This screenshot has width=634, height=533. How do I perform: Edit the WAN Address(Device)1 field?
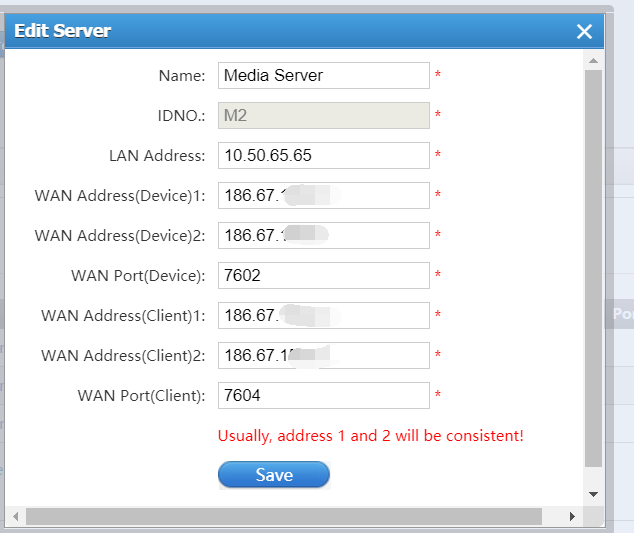pos(323,195)
